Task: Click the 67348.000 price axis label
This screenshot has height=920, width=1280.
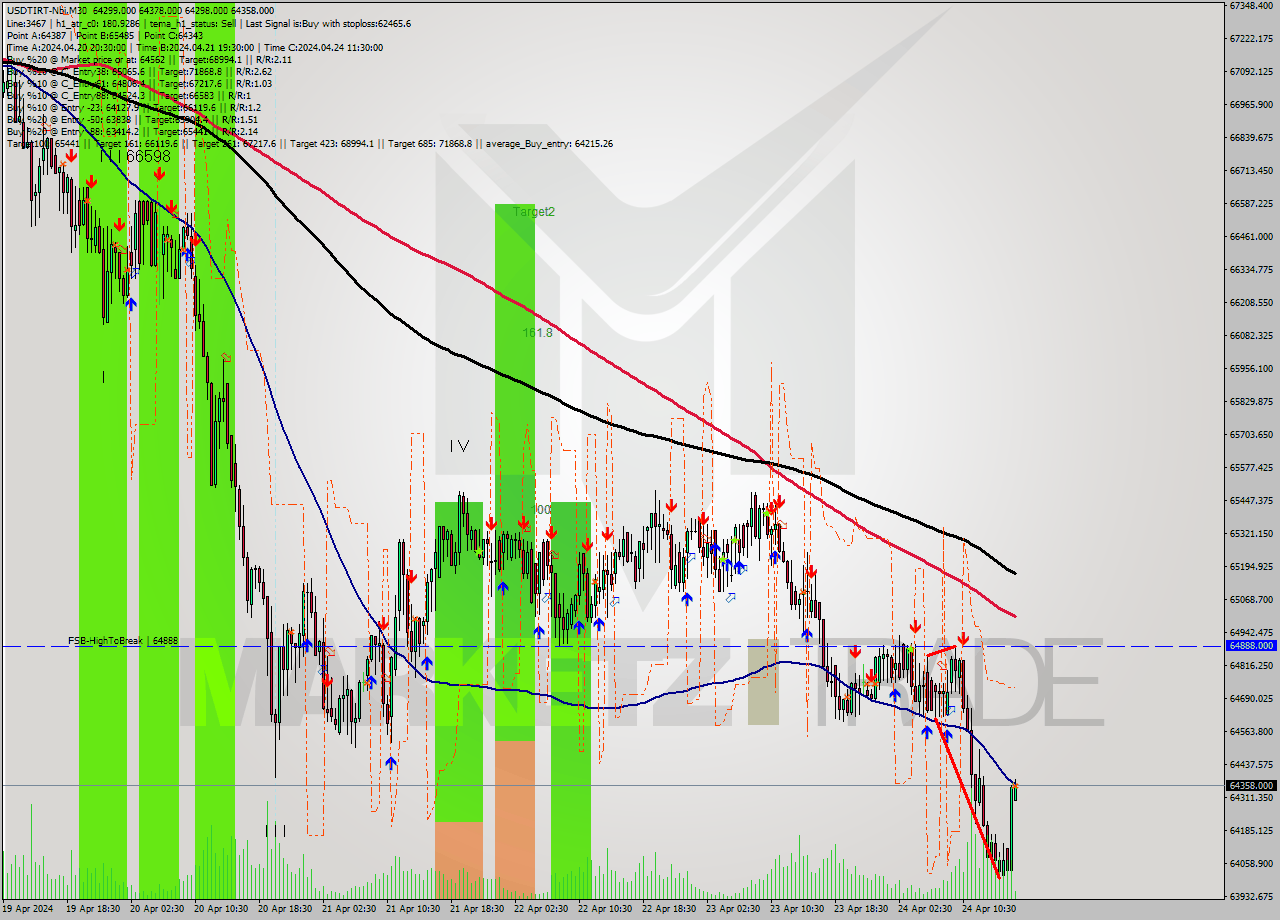Action: tap(1251, 6)
